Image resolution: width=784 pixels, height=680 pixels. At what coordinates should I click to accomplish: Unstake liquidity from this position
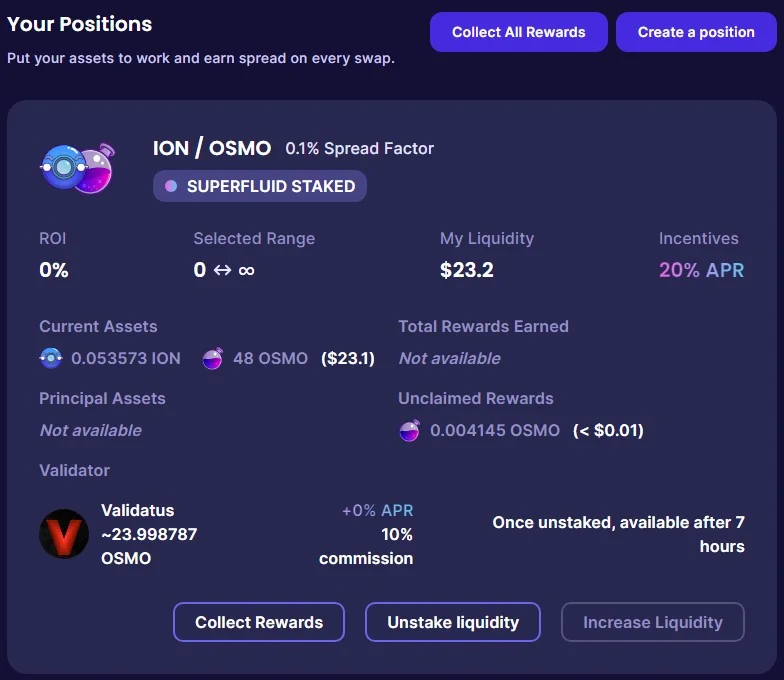click(453, 622)
